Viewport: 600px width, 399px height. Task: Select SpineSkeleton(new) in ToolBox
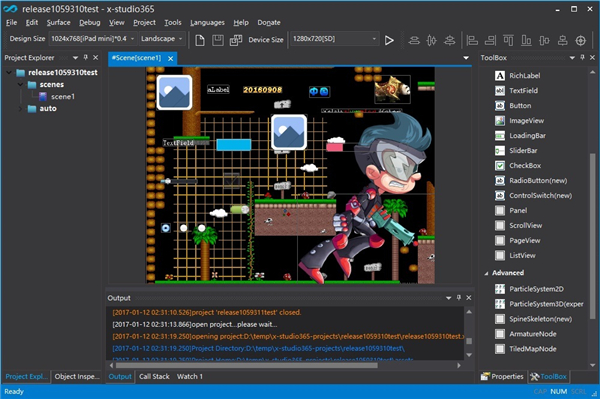(x=533, y=319)
